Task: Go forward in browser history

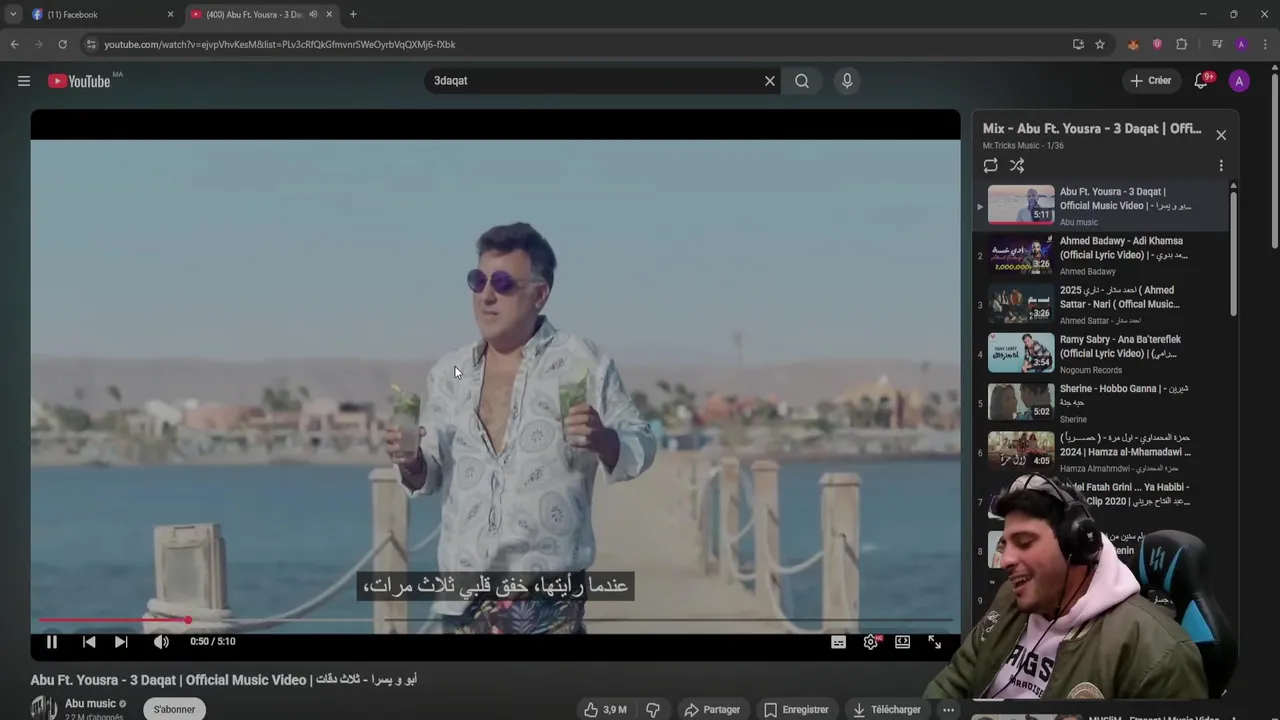Action: tap(38, 44)
